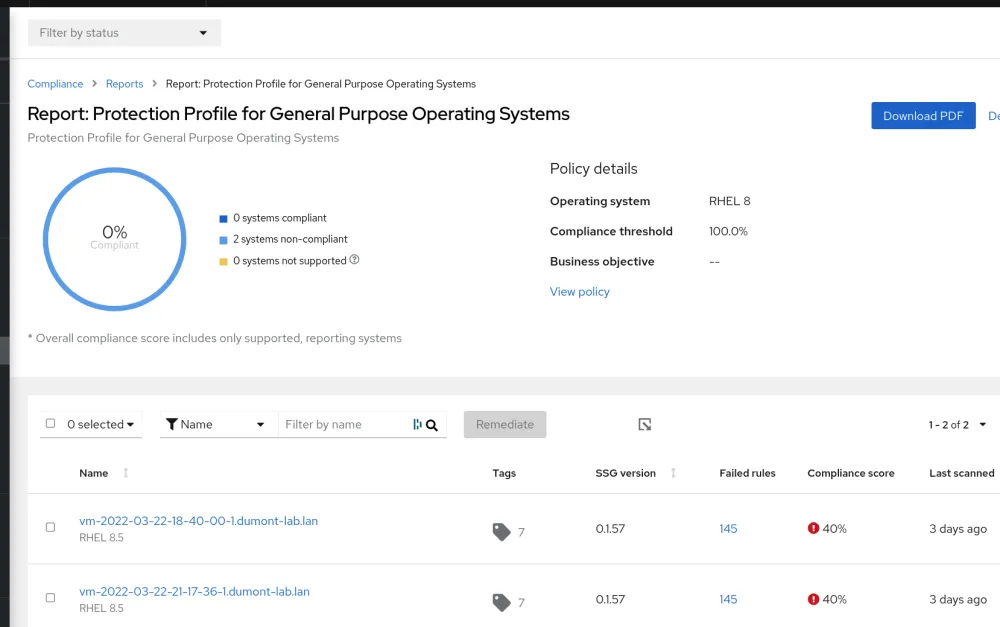Click the funnel filter icon next to Name
1000x627 pixels.
pos(173,424)
